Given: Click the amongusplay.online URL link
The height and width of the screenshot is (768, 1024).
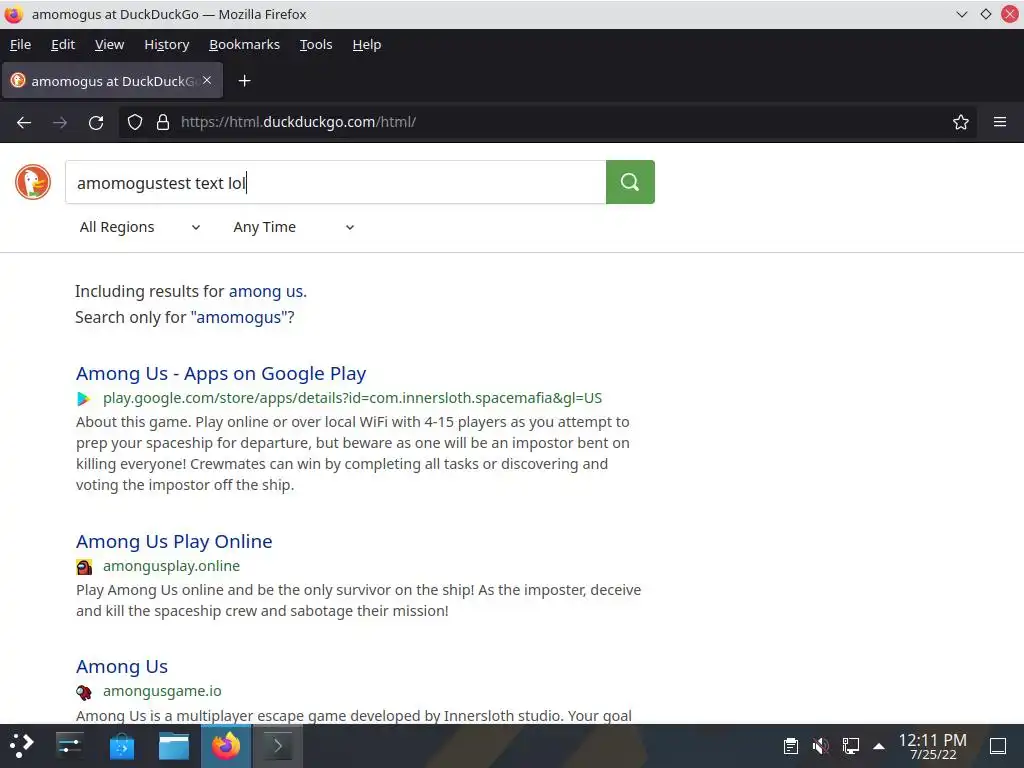Looking at the screenshot, I should (171, 566).
